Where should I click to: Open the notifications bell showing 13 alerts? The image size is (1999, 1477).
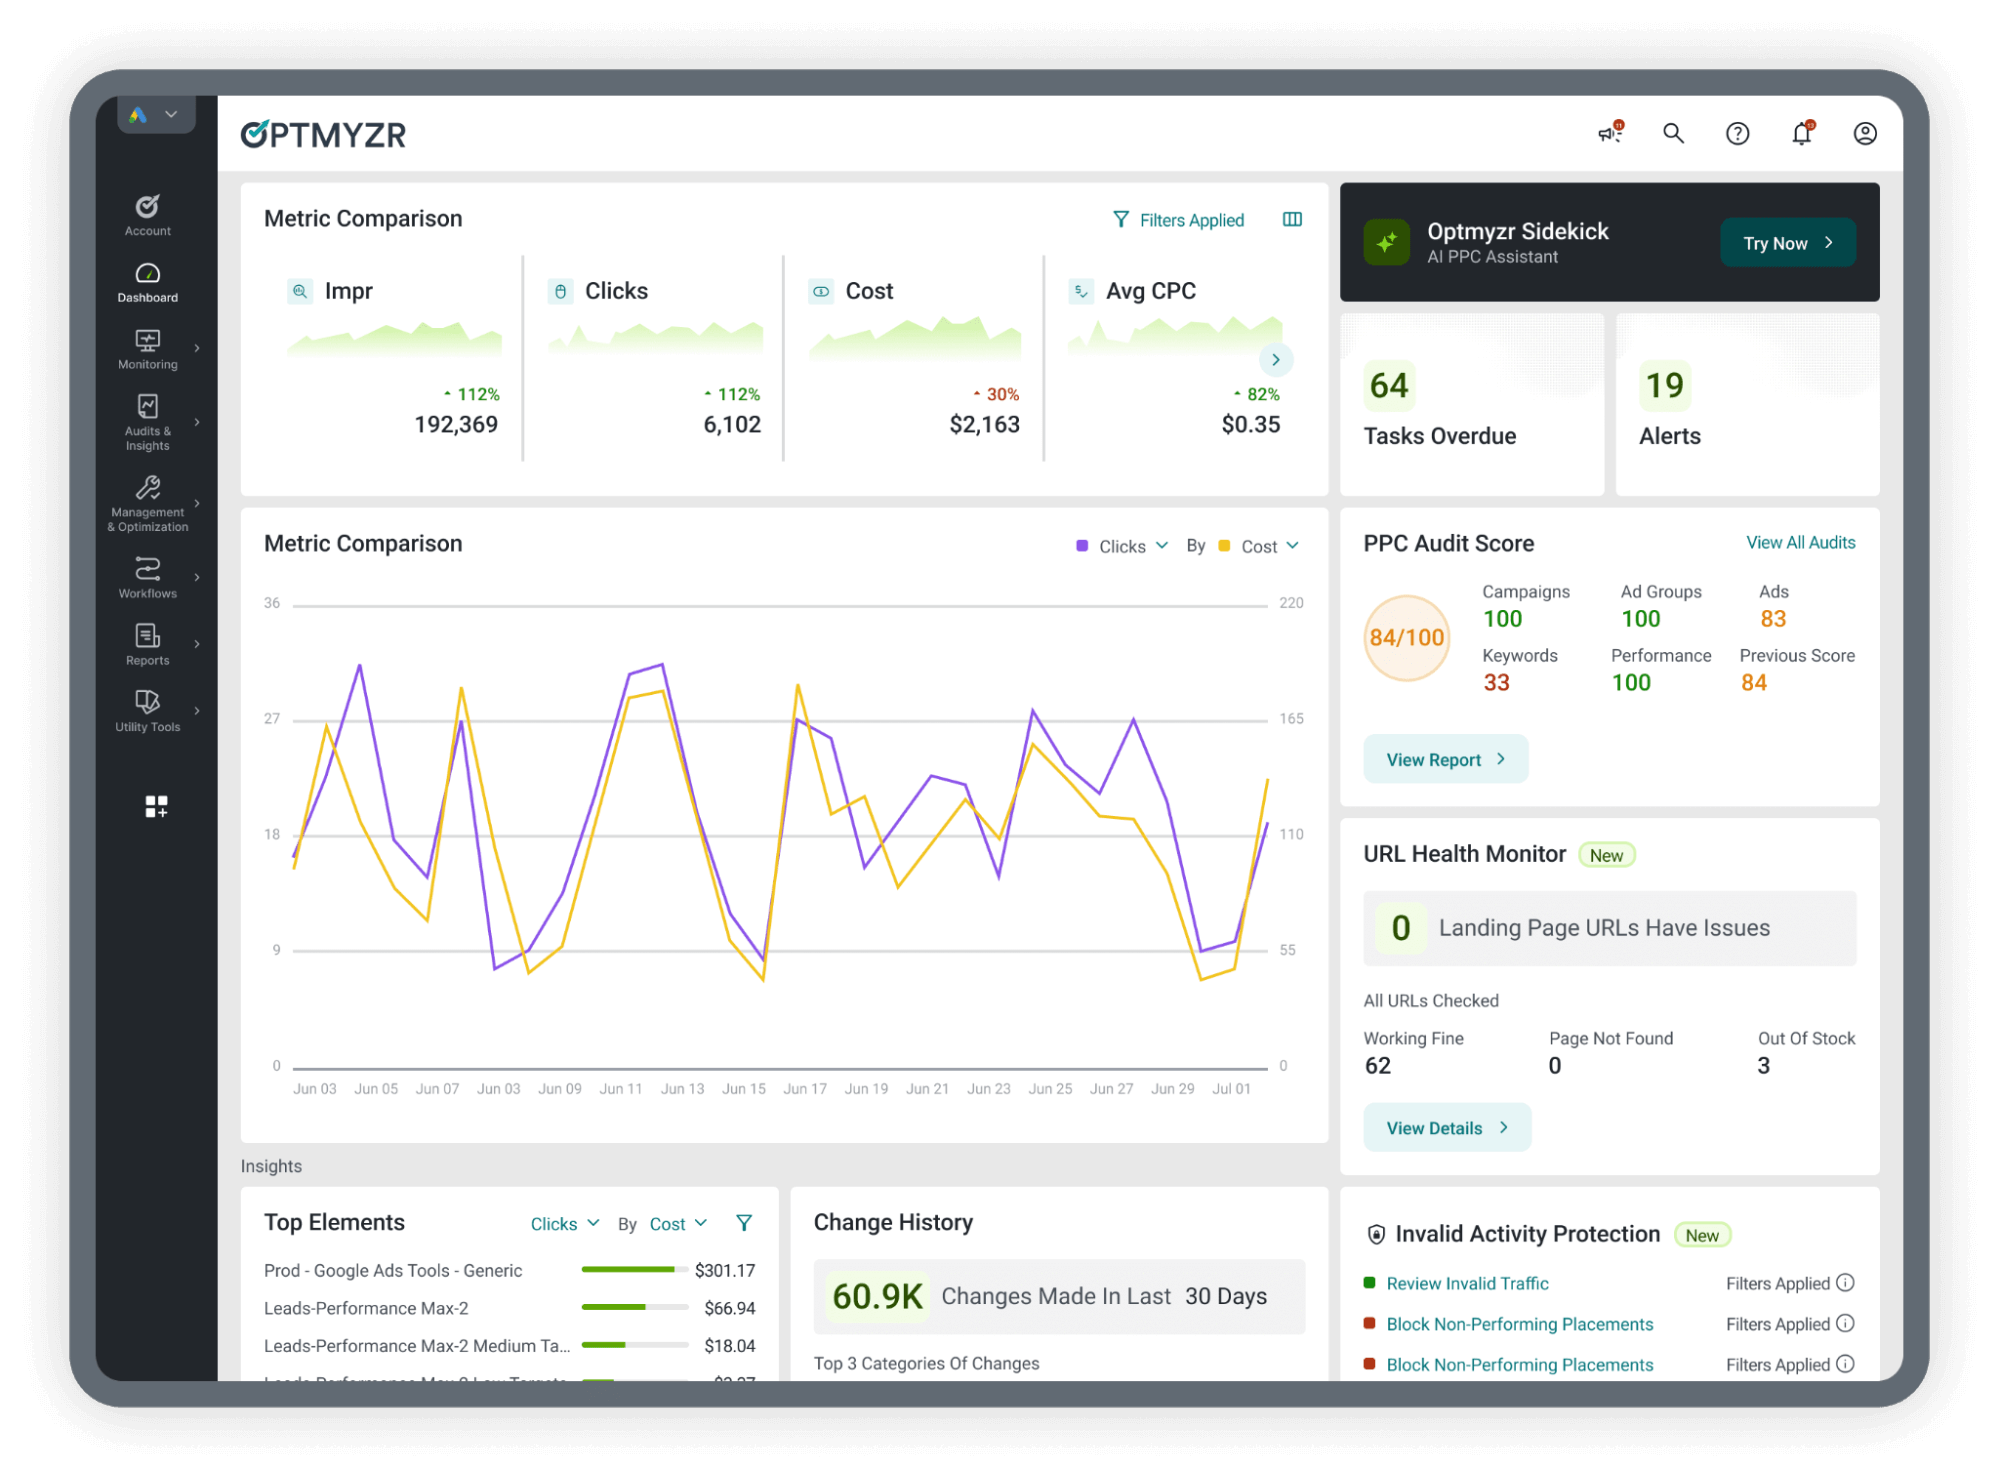click(x=1801, y=134)
